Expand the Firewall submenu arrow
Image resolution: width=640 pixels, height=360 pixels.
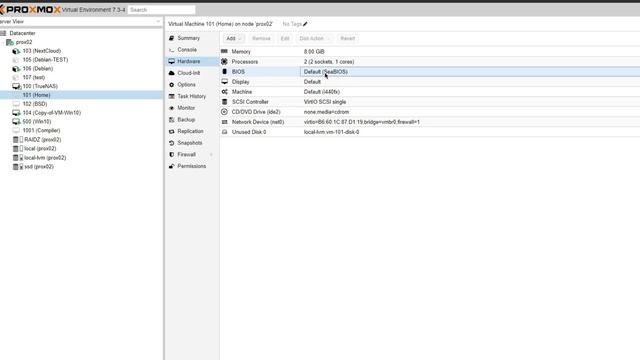(x=211, y=155)
